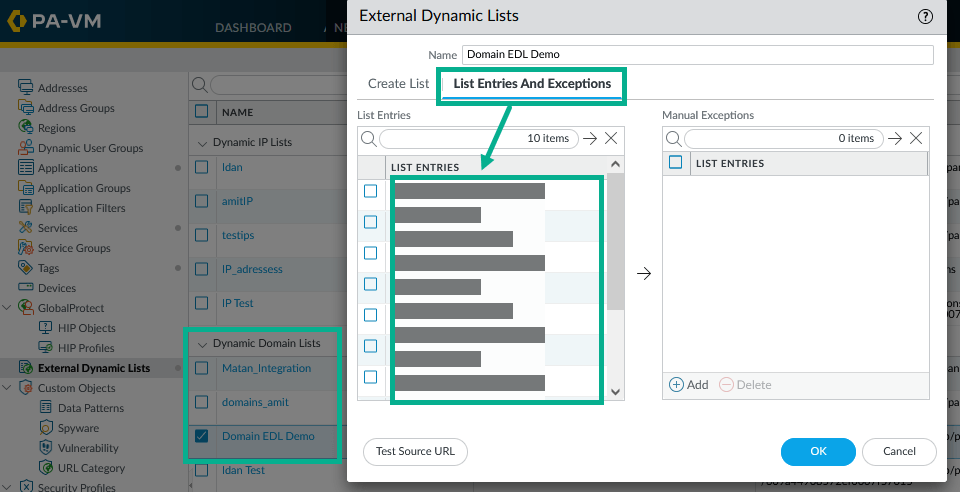Click the Name input field
960x492 pixels.
pos(697,55)
